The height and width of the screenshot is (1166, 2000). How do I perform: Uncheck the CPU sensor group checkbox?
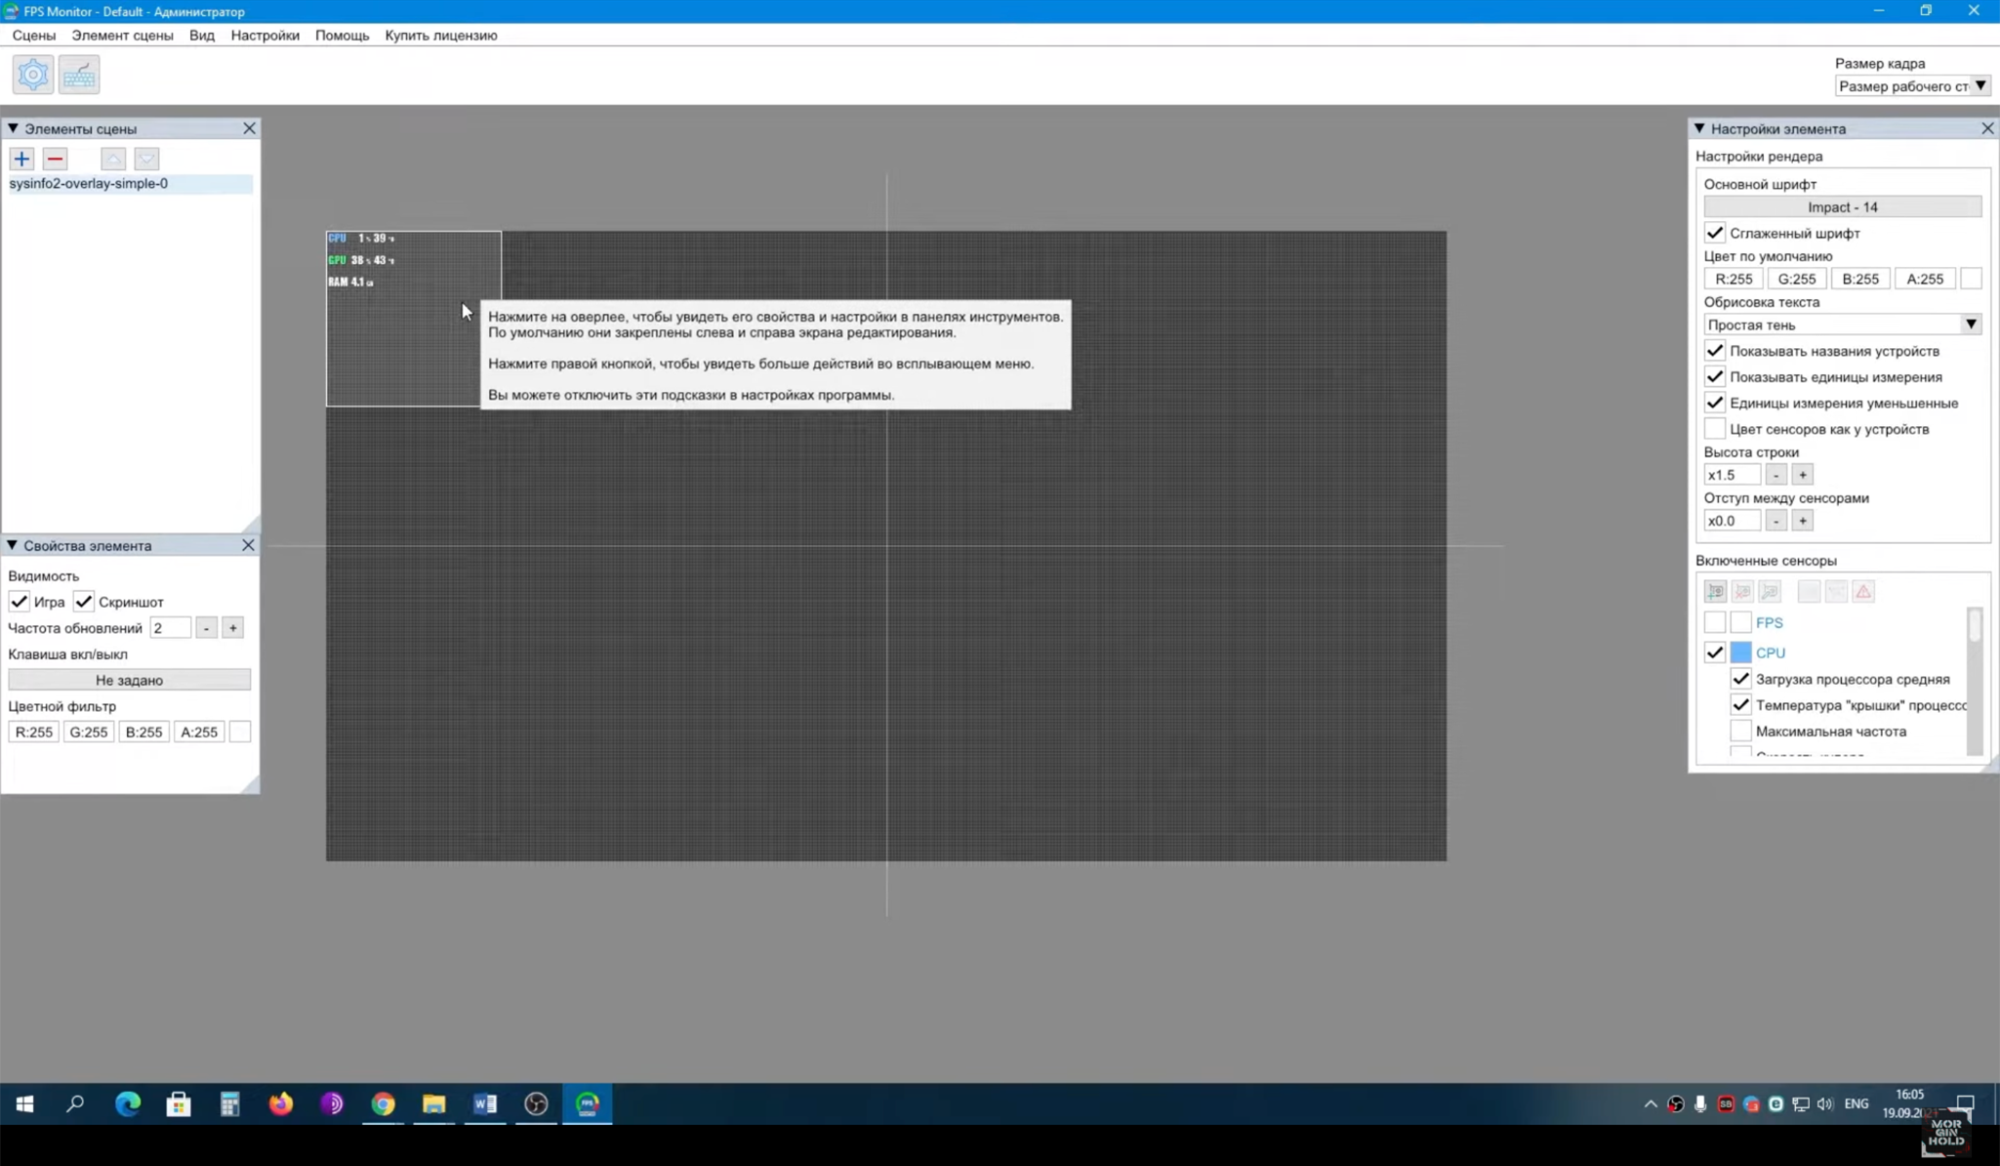pos(1715,652)
